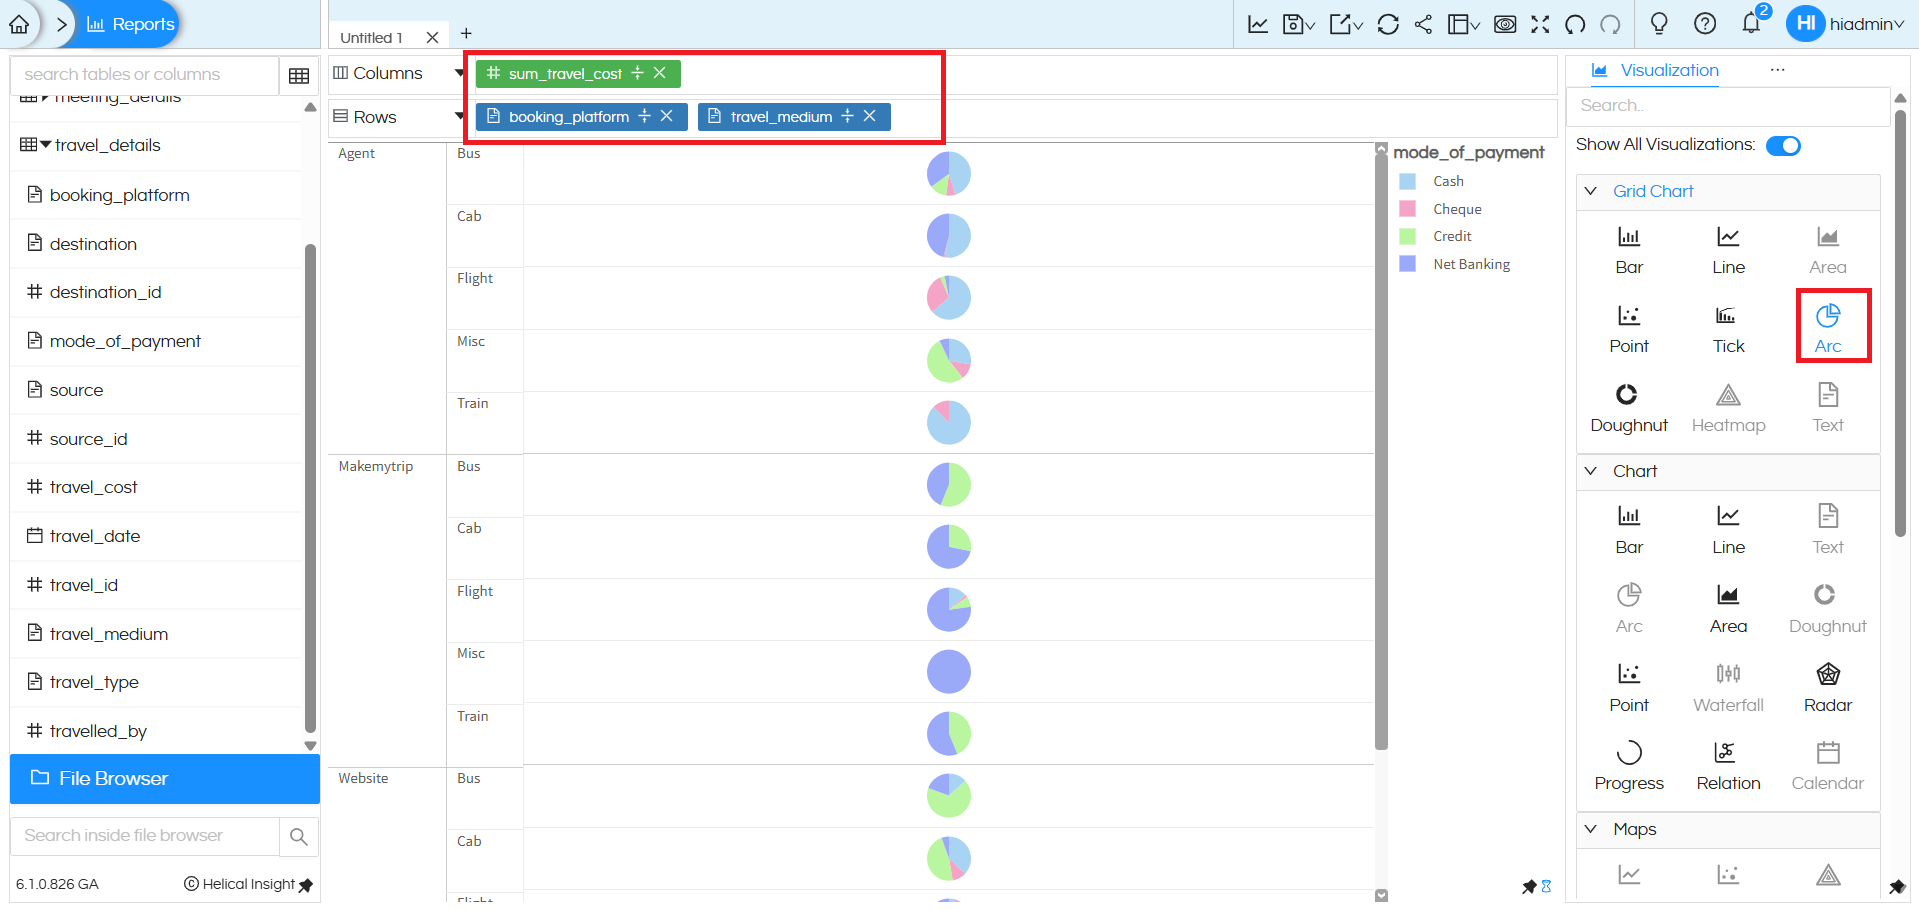
Task: Collapse the Maps section
Action: click(x=1591, y=829)
